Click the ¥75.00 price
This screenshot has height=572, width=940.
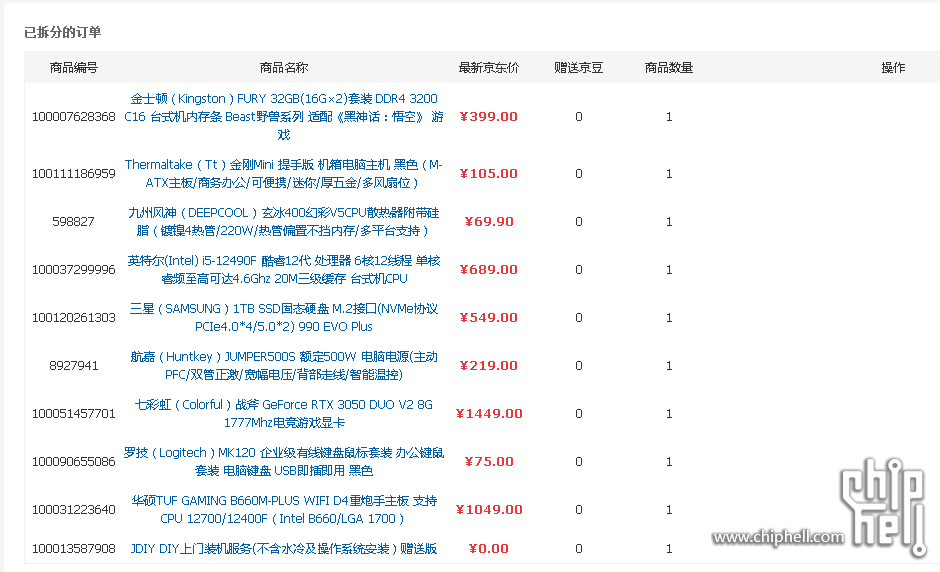(489, 461)
